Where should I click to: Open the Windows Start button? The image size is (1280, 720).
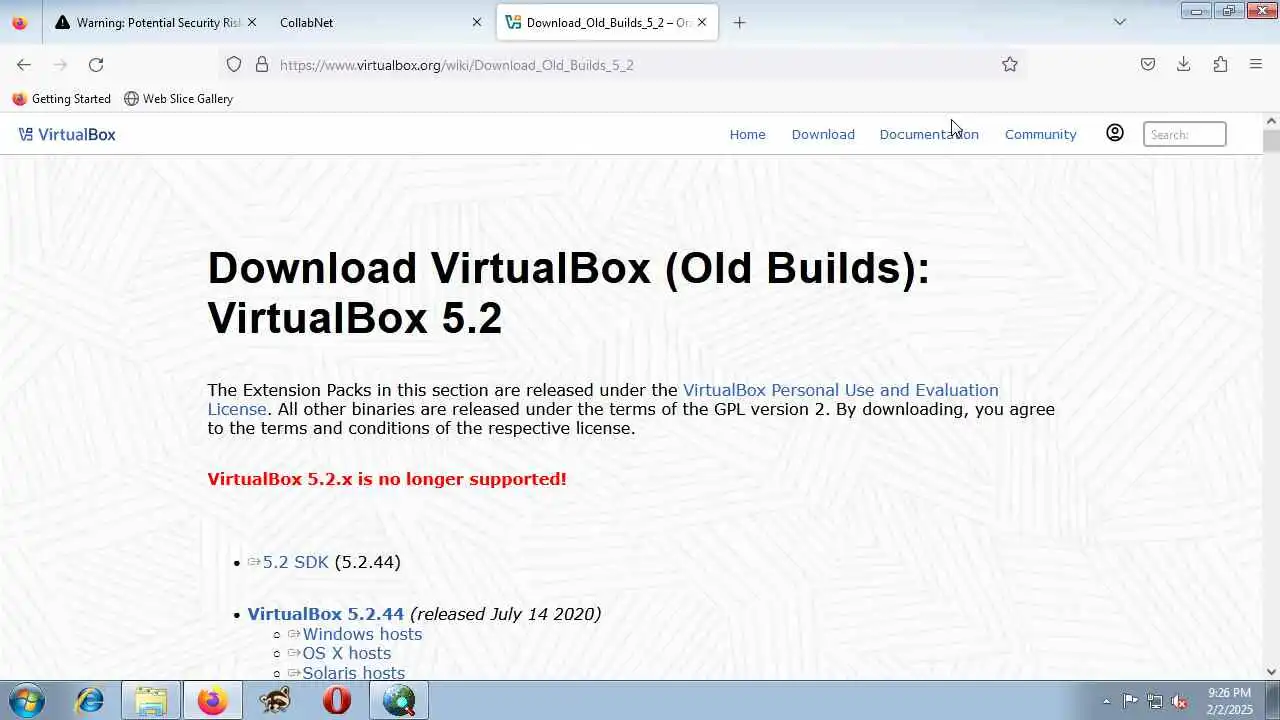point(27,700)
